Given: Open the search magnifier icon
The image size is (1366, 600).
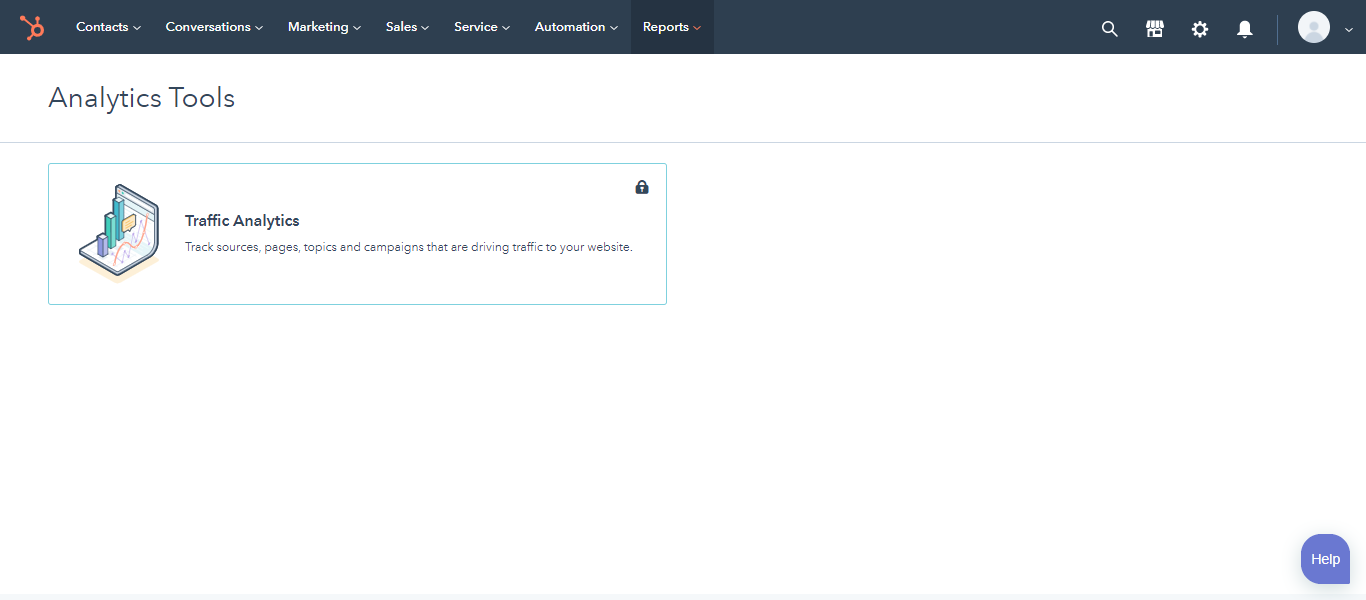Looking at the screenshot, I should pos(1109,28).
